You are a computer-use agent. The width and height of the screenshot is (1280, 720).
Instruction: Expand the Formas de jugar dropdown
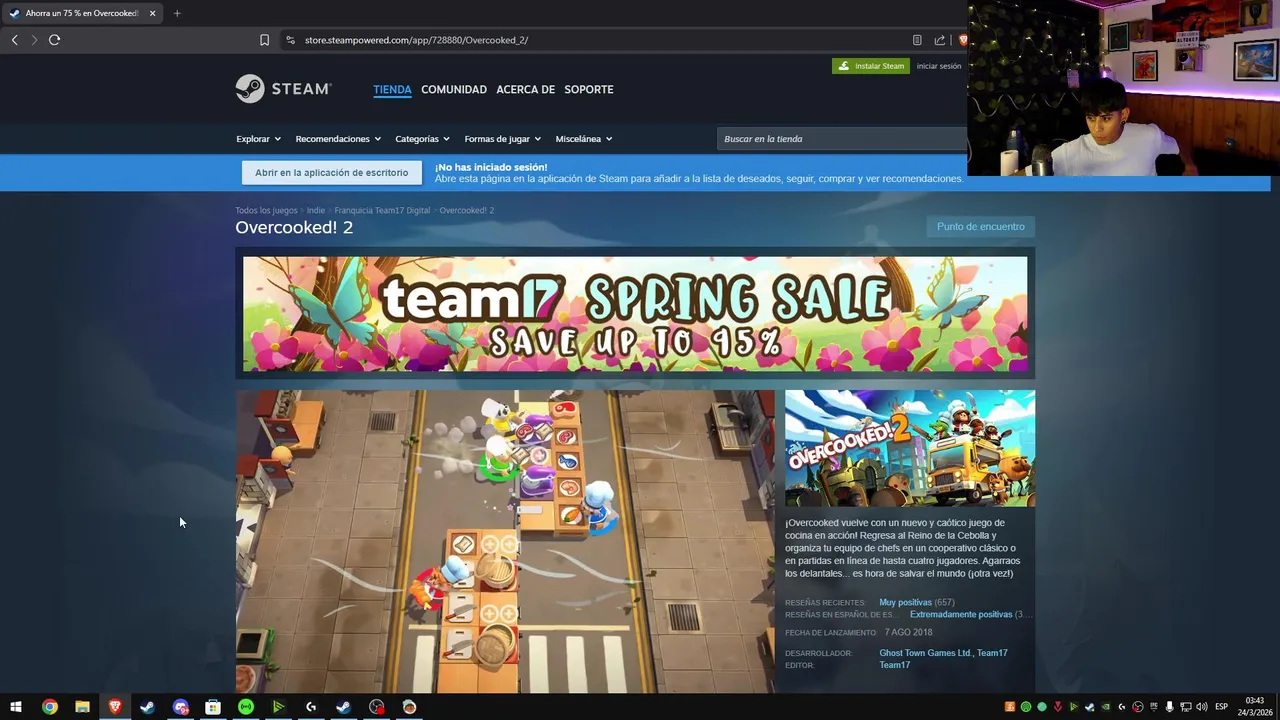[x=502, y=139]
